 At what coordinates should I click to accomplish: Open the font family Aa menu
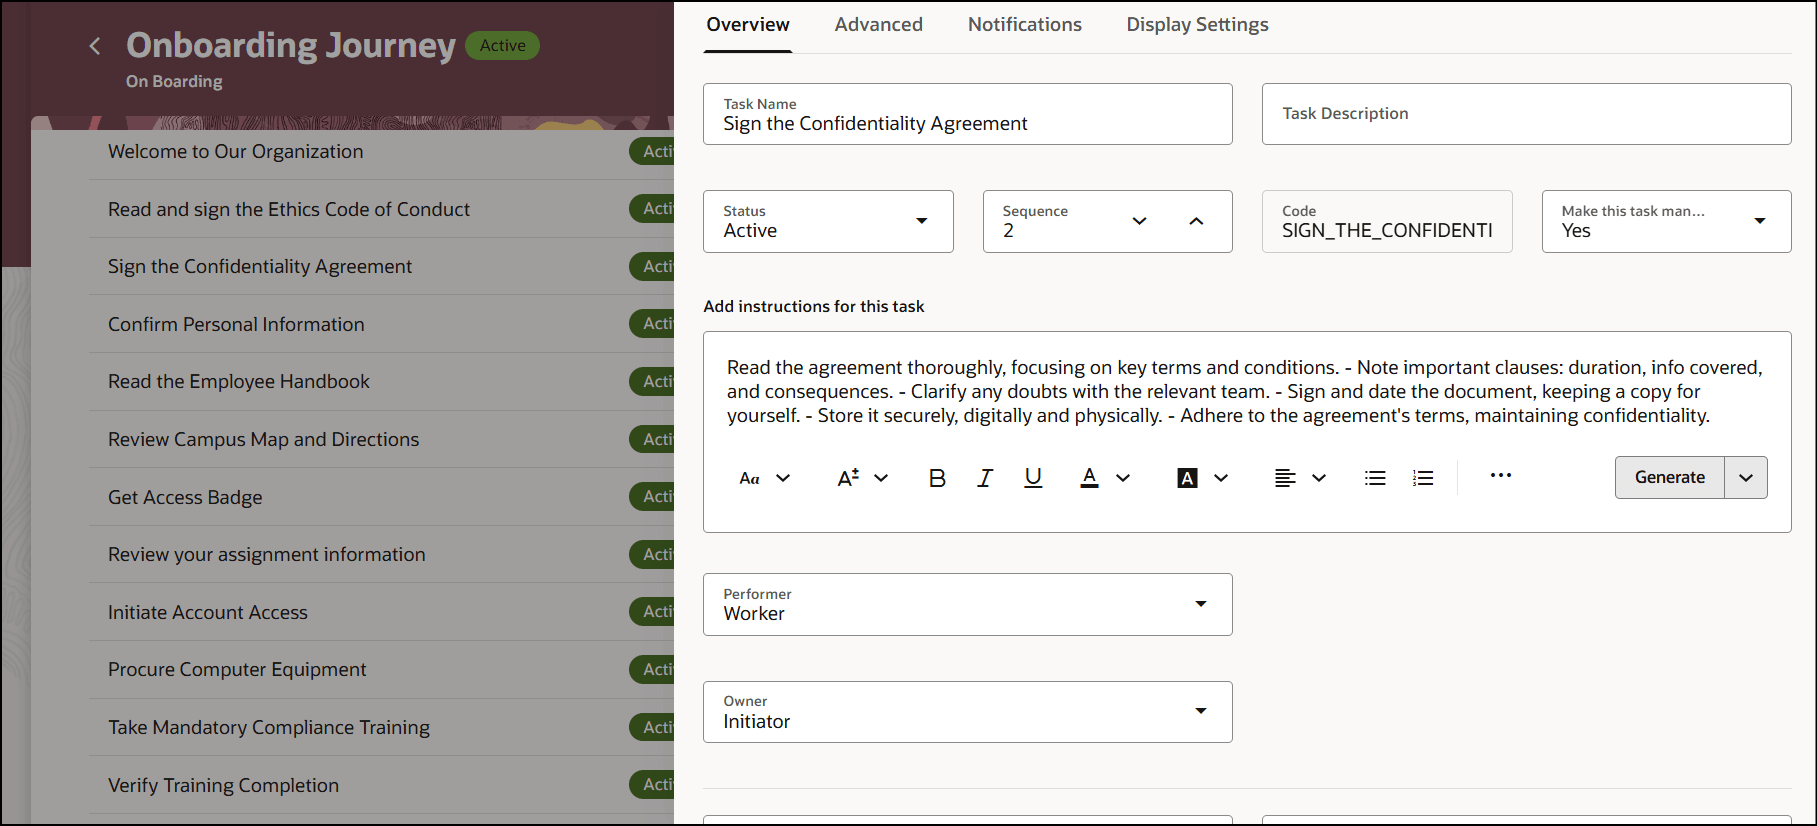click(x=750, y=478)
